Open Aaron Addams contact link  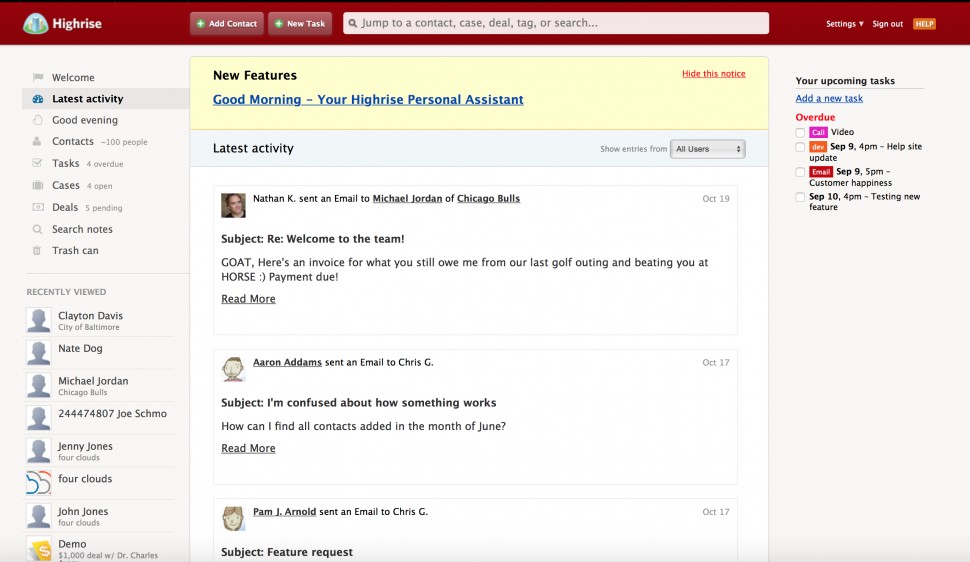[287, 362]
